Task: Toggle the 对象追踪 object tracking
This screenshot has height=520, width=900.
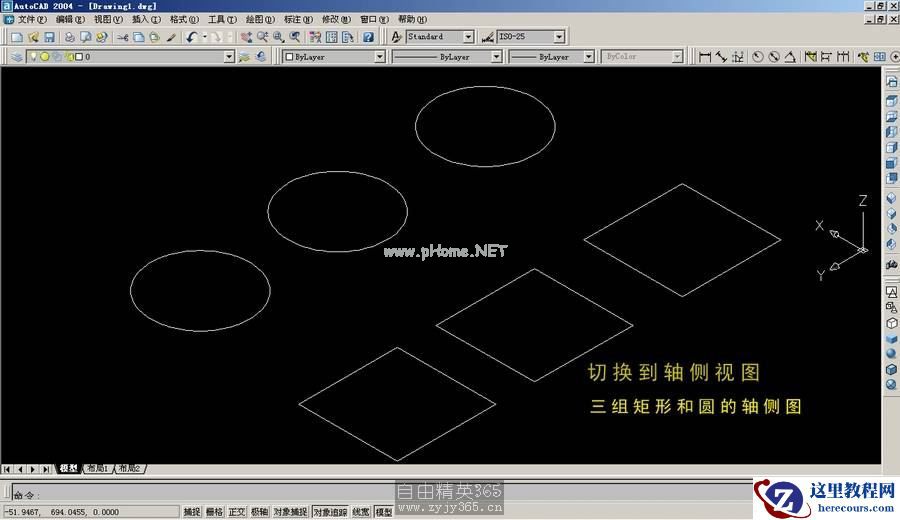Action: 330,511
